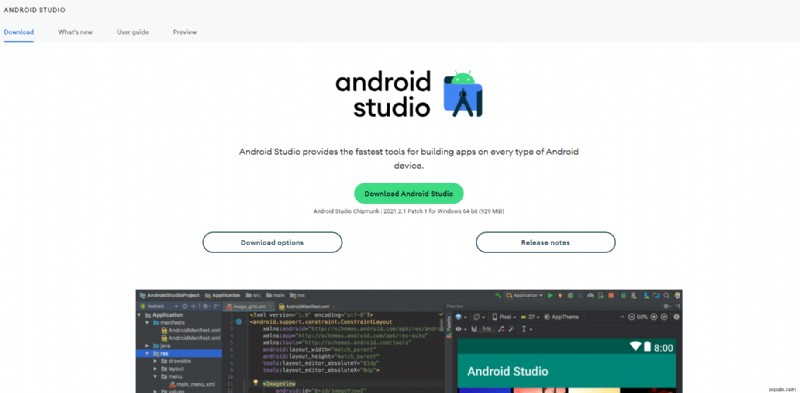
Task: Click the yellow lightbulb hint beside ImageView
Action: point(256,382)
